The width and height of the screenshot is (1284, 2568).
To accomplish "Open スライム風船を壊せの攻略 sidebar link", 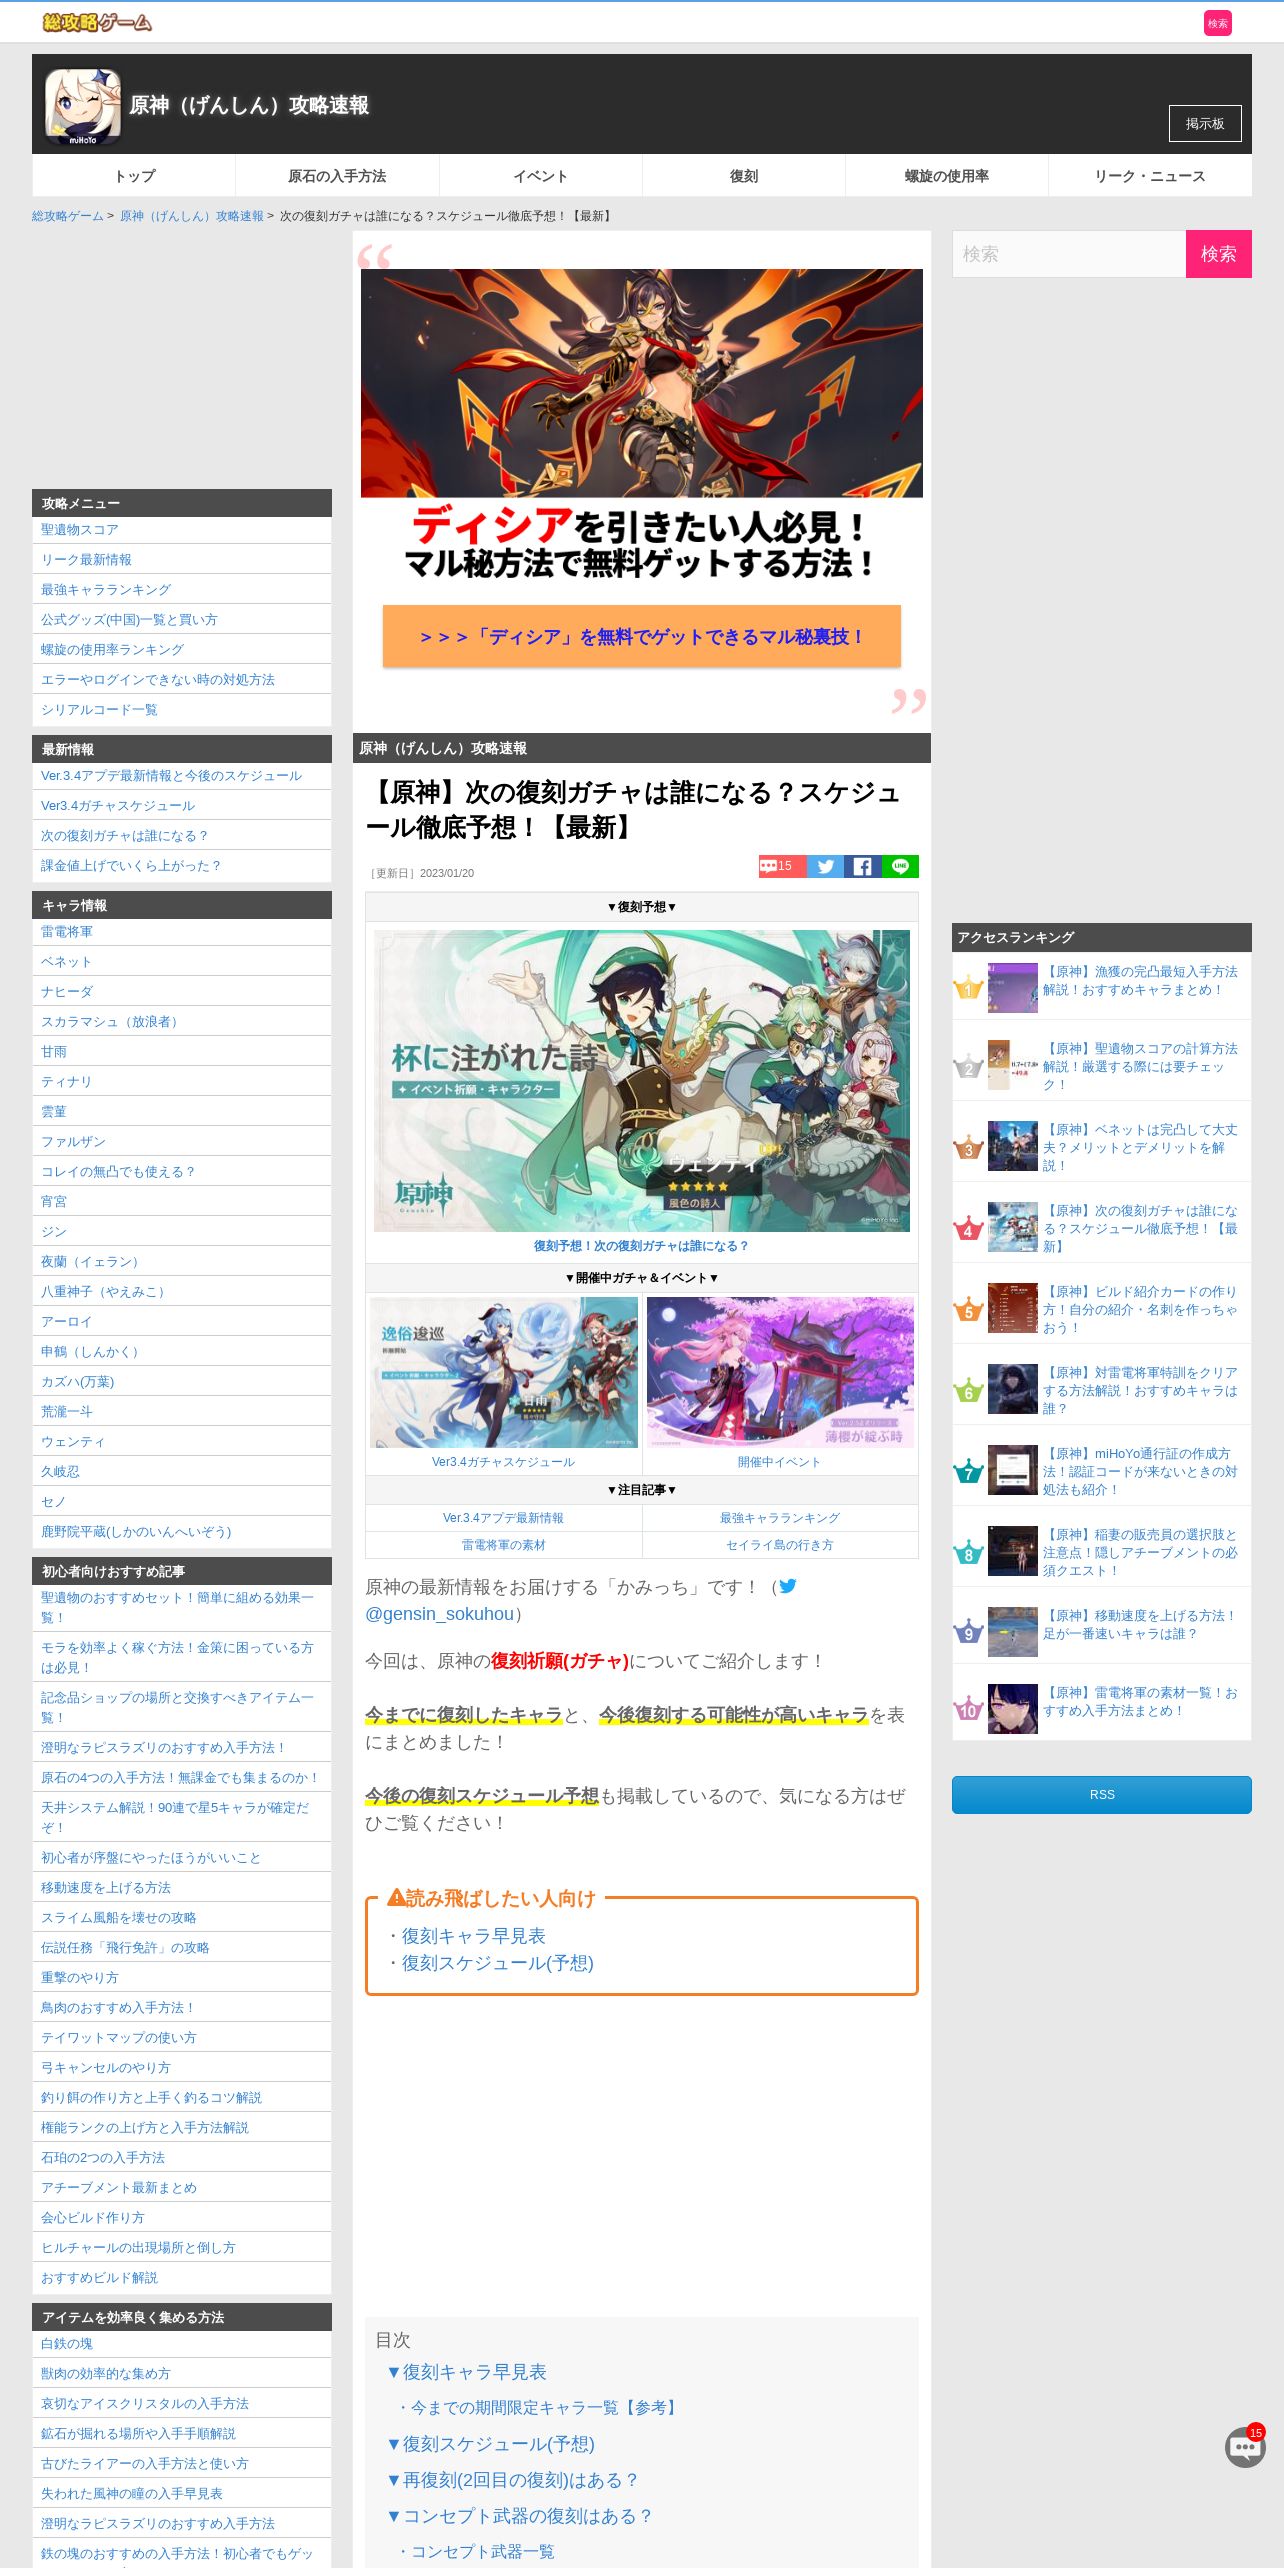I will (119, 1918).
